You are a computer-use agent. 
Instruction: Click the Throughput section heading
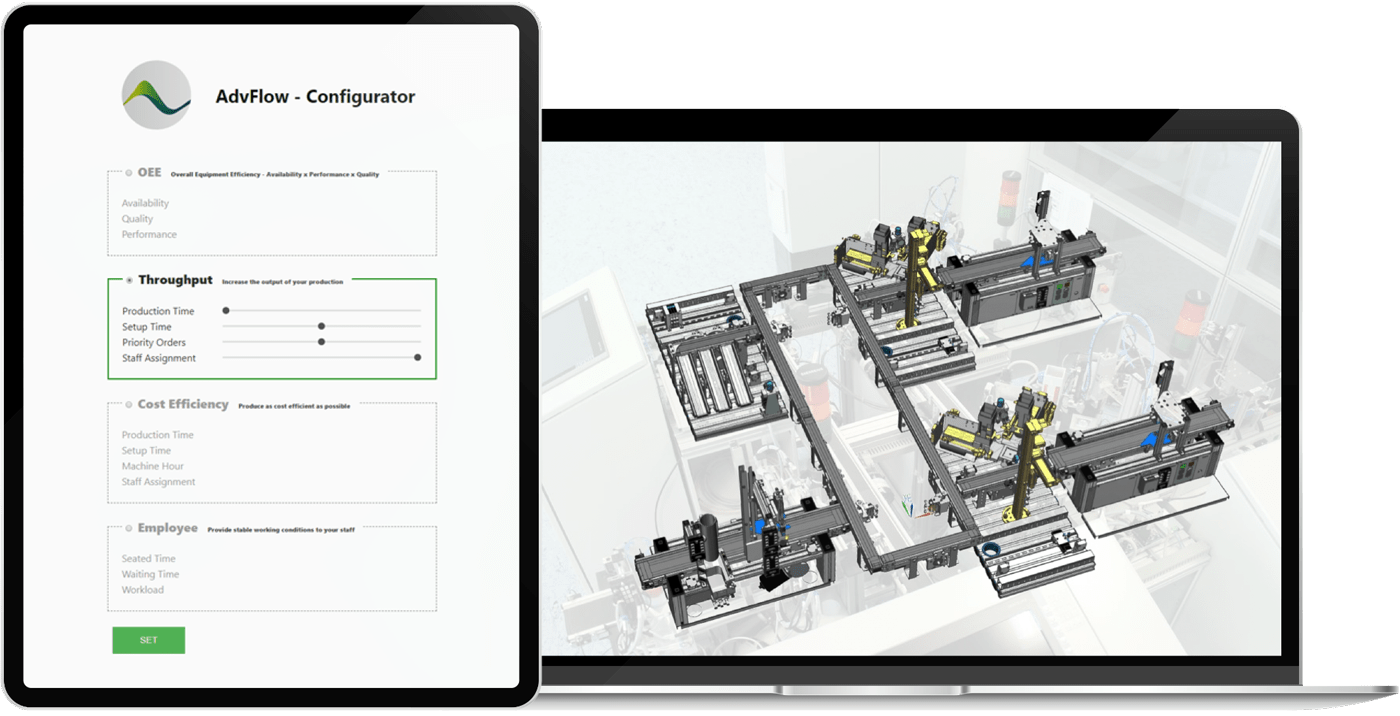click(x=175, y=280)
